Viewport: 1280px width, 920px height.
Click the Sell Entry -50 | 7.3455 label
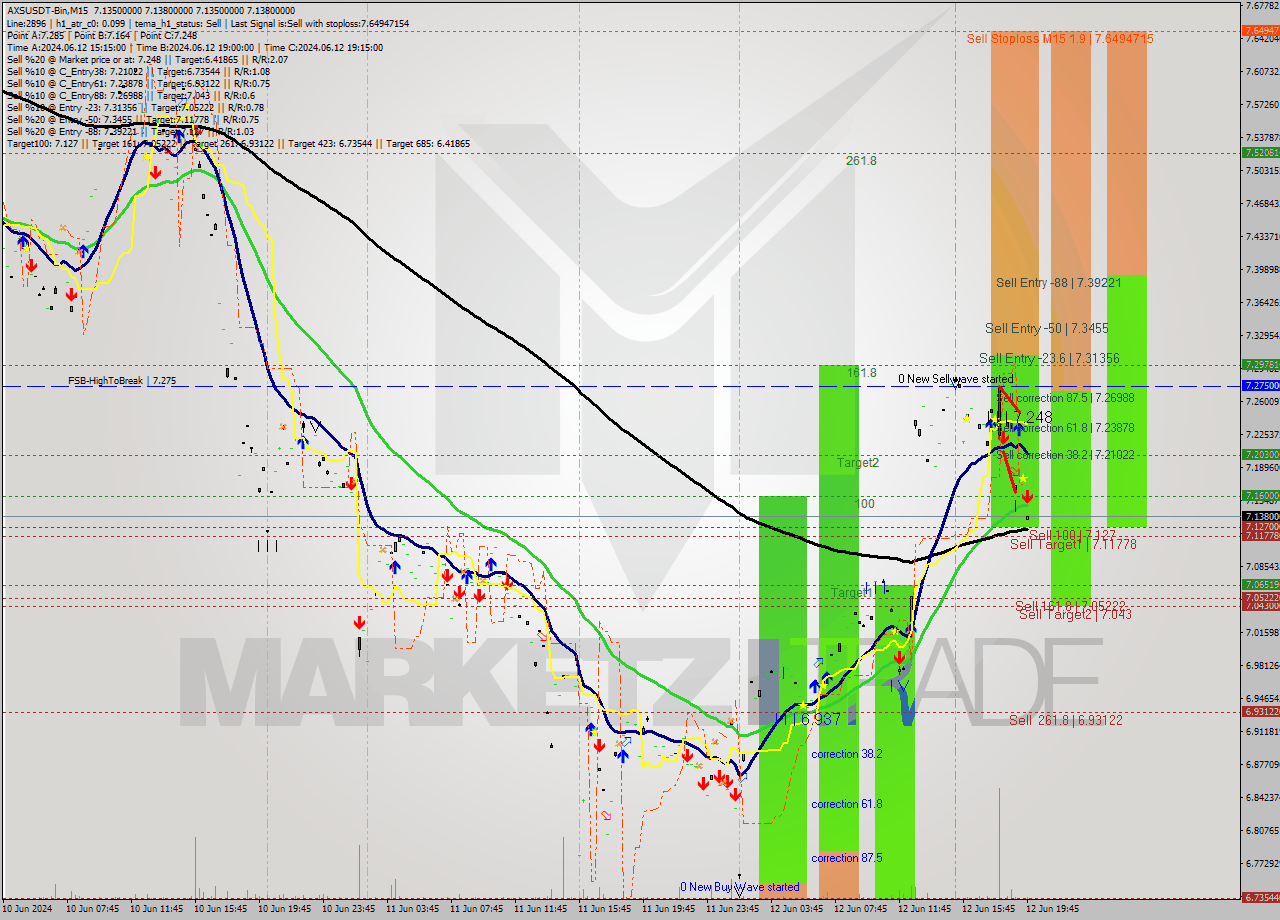[x=1046, y=328]
